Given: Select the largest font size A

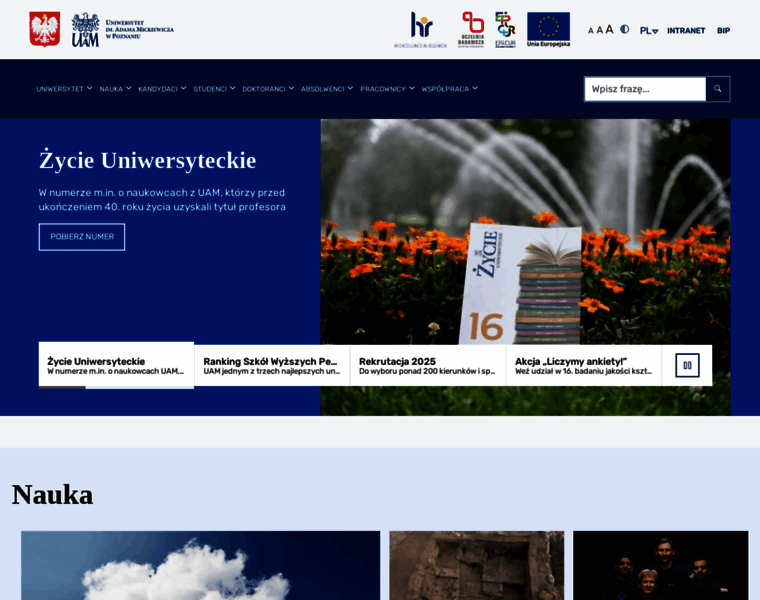Looking at the screenshot, I should point(609,30).
